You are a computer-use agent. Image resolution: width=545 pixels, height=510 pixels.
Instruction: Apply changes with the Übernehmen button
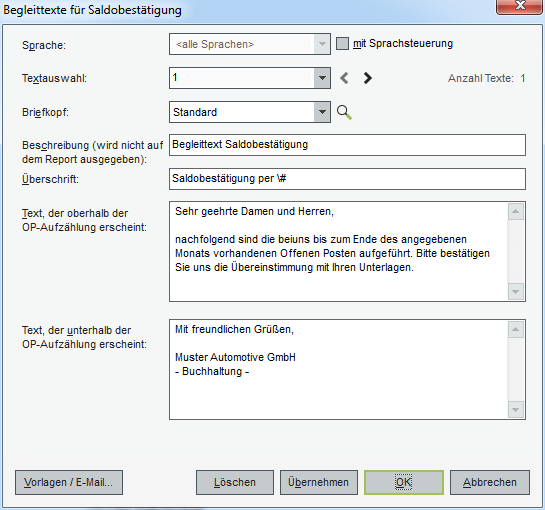coord(319,482)
